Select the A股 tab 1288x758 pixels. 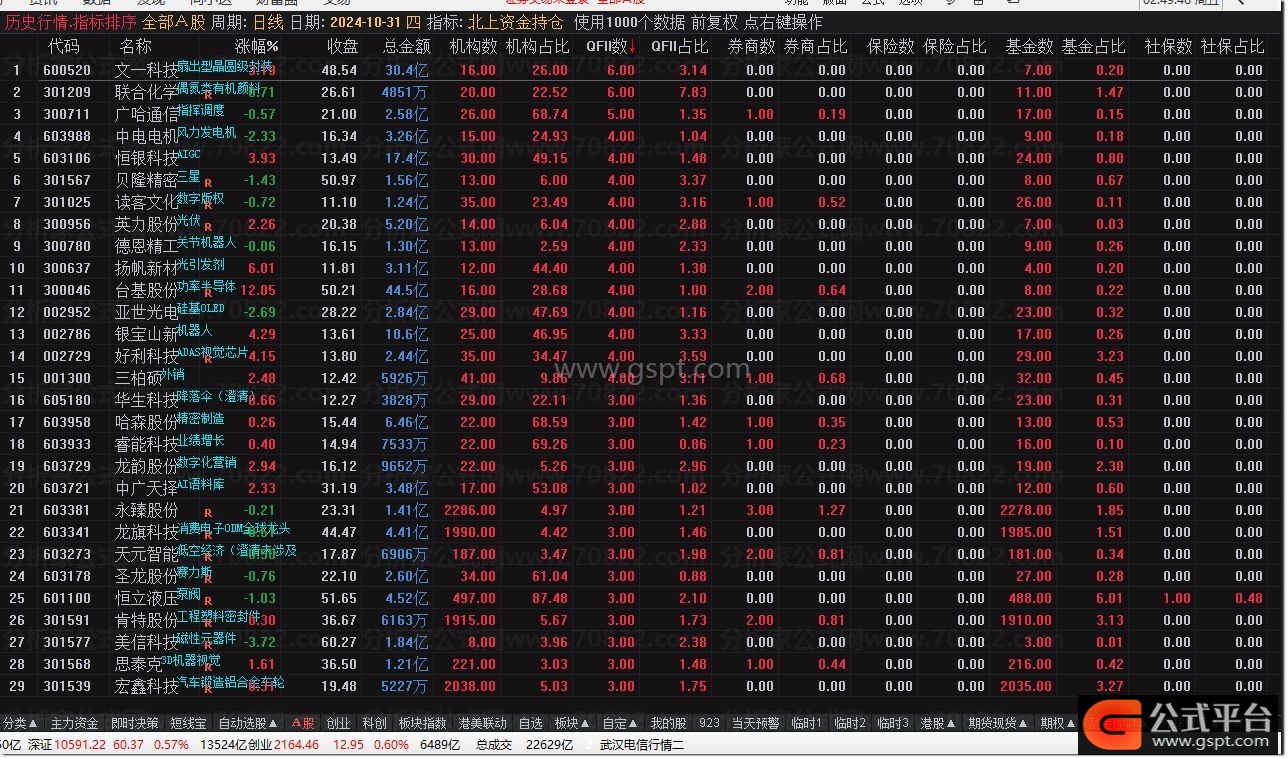[303, 723]
